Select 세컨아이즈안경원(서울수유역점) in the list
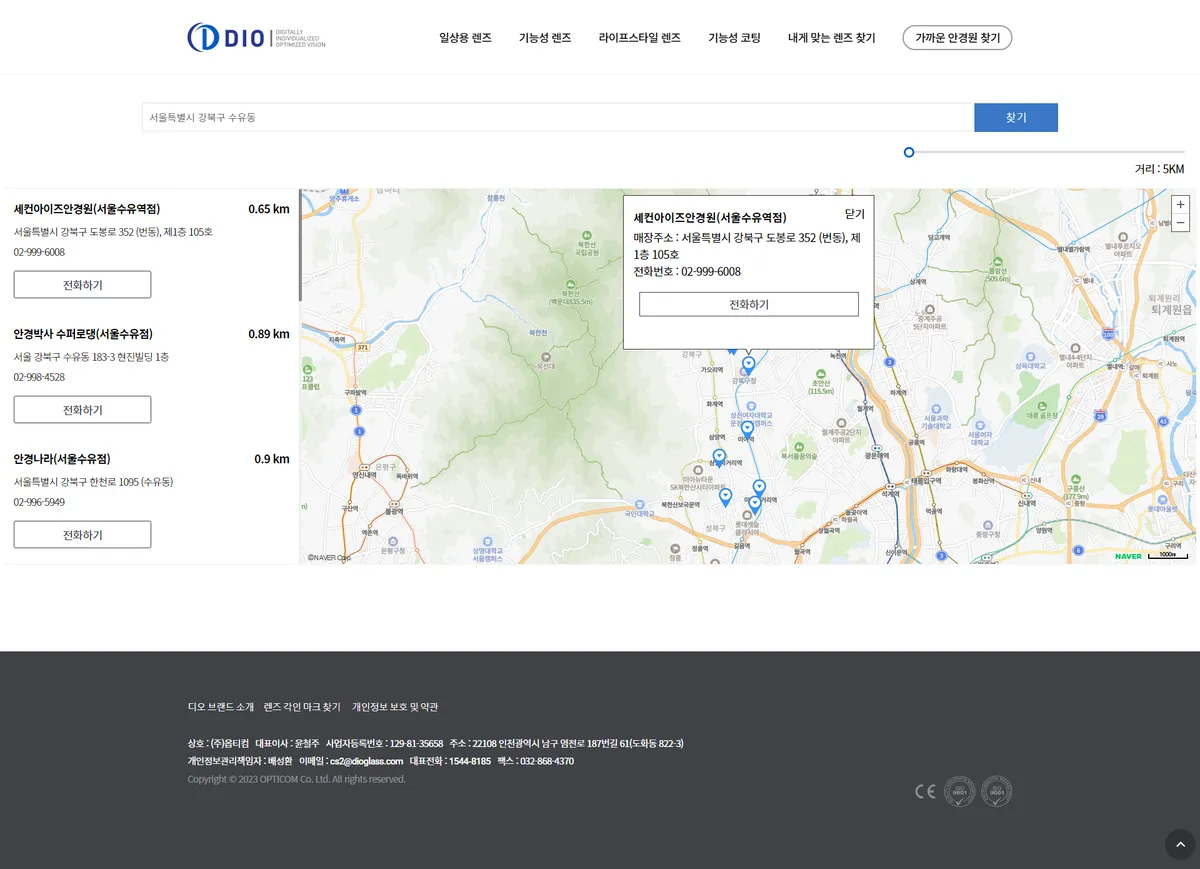Image resolution: width=1200 pixels, height=869 pixels. coord(87,209)
